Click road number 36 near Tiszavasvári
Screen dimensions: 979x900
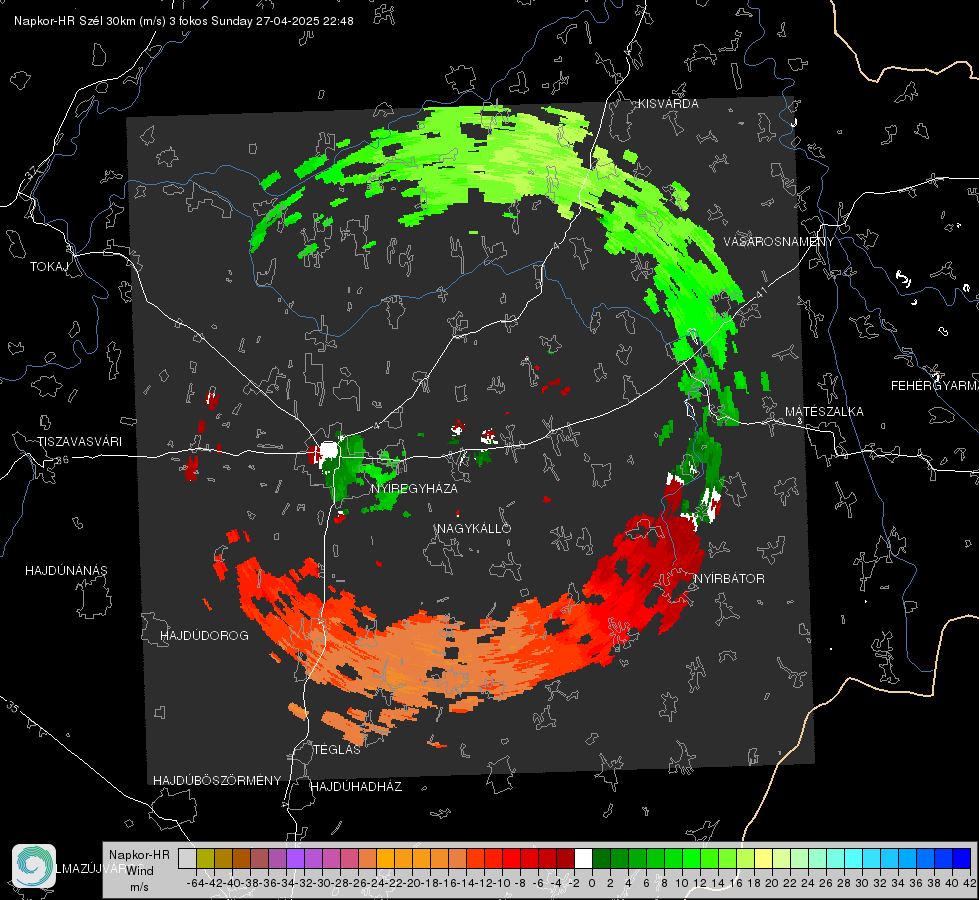62,460
